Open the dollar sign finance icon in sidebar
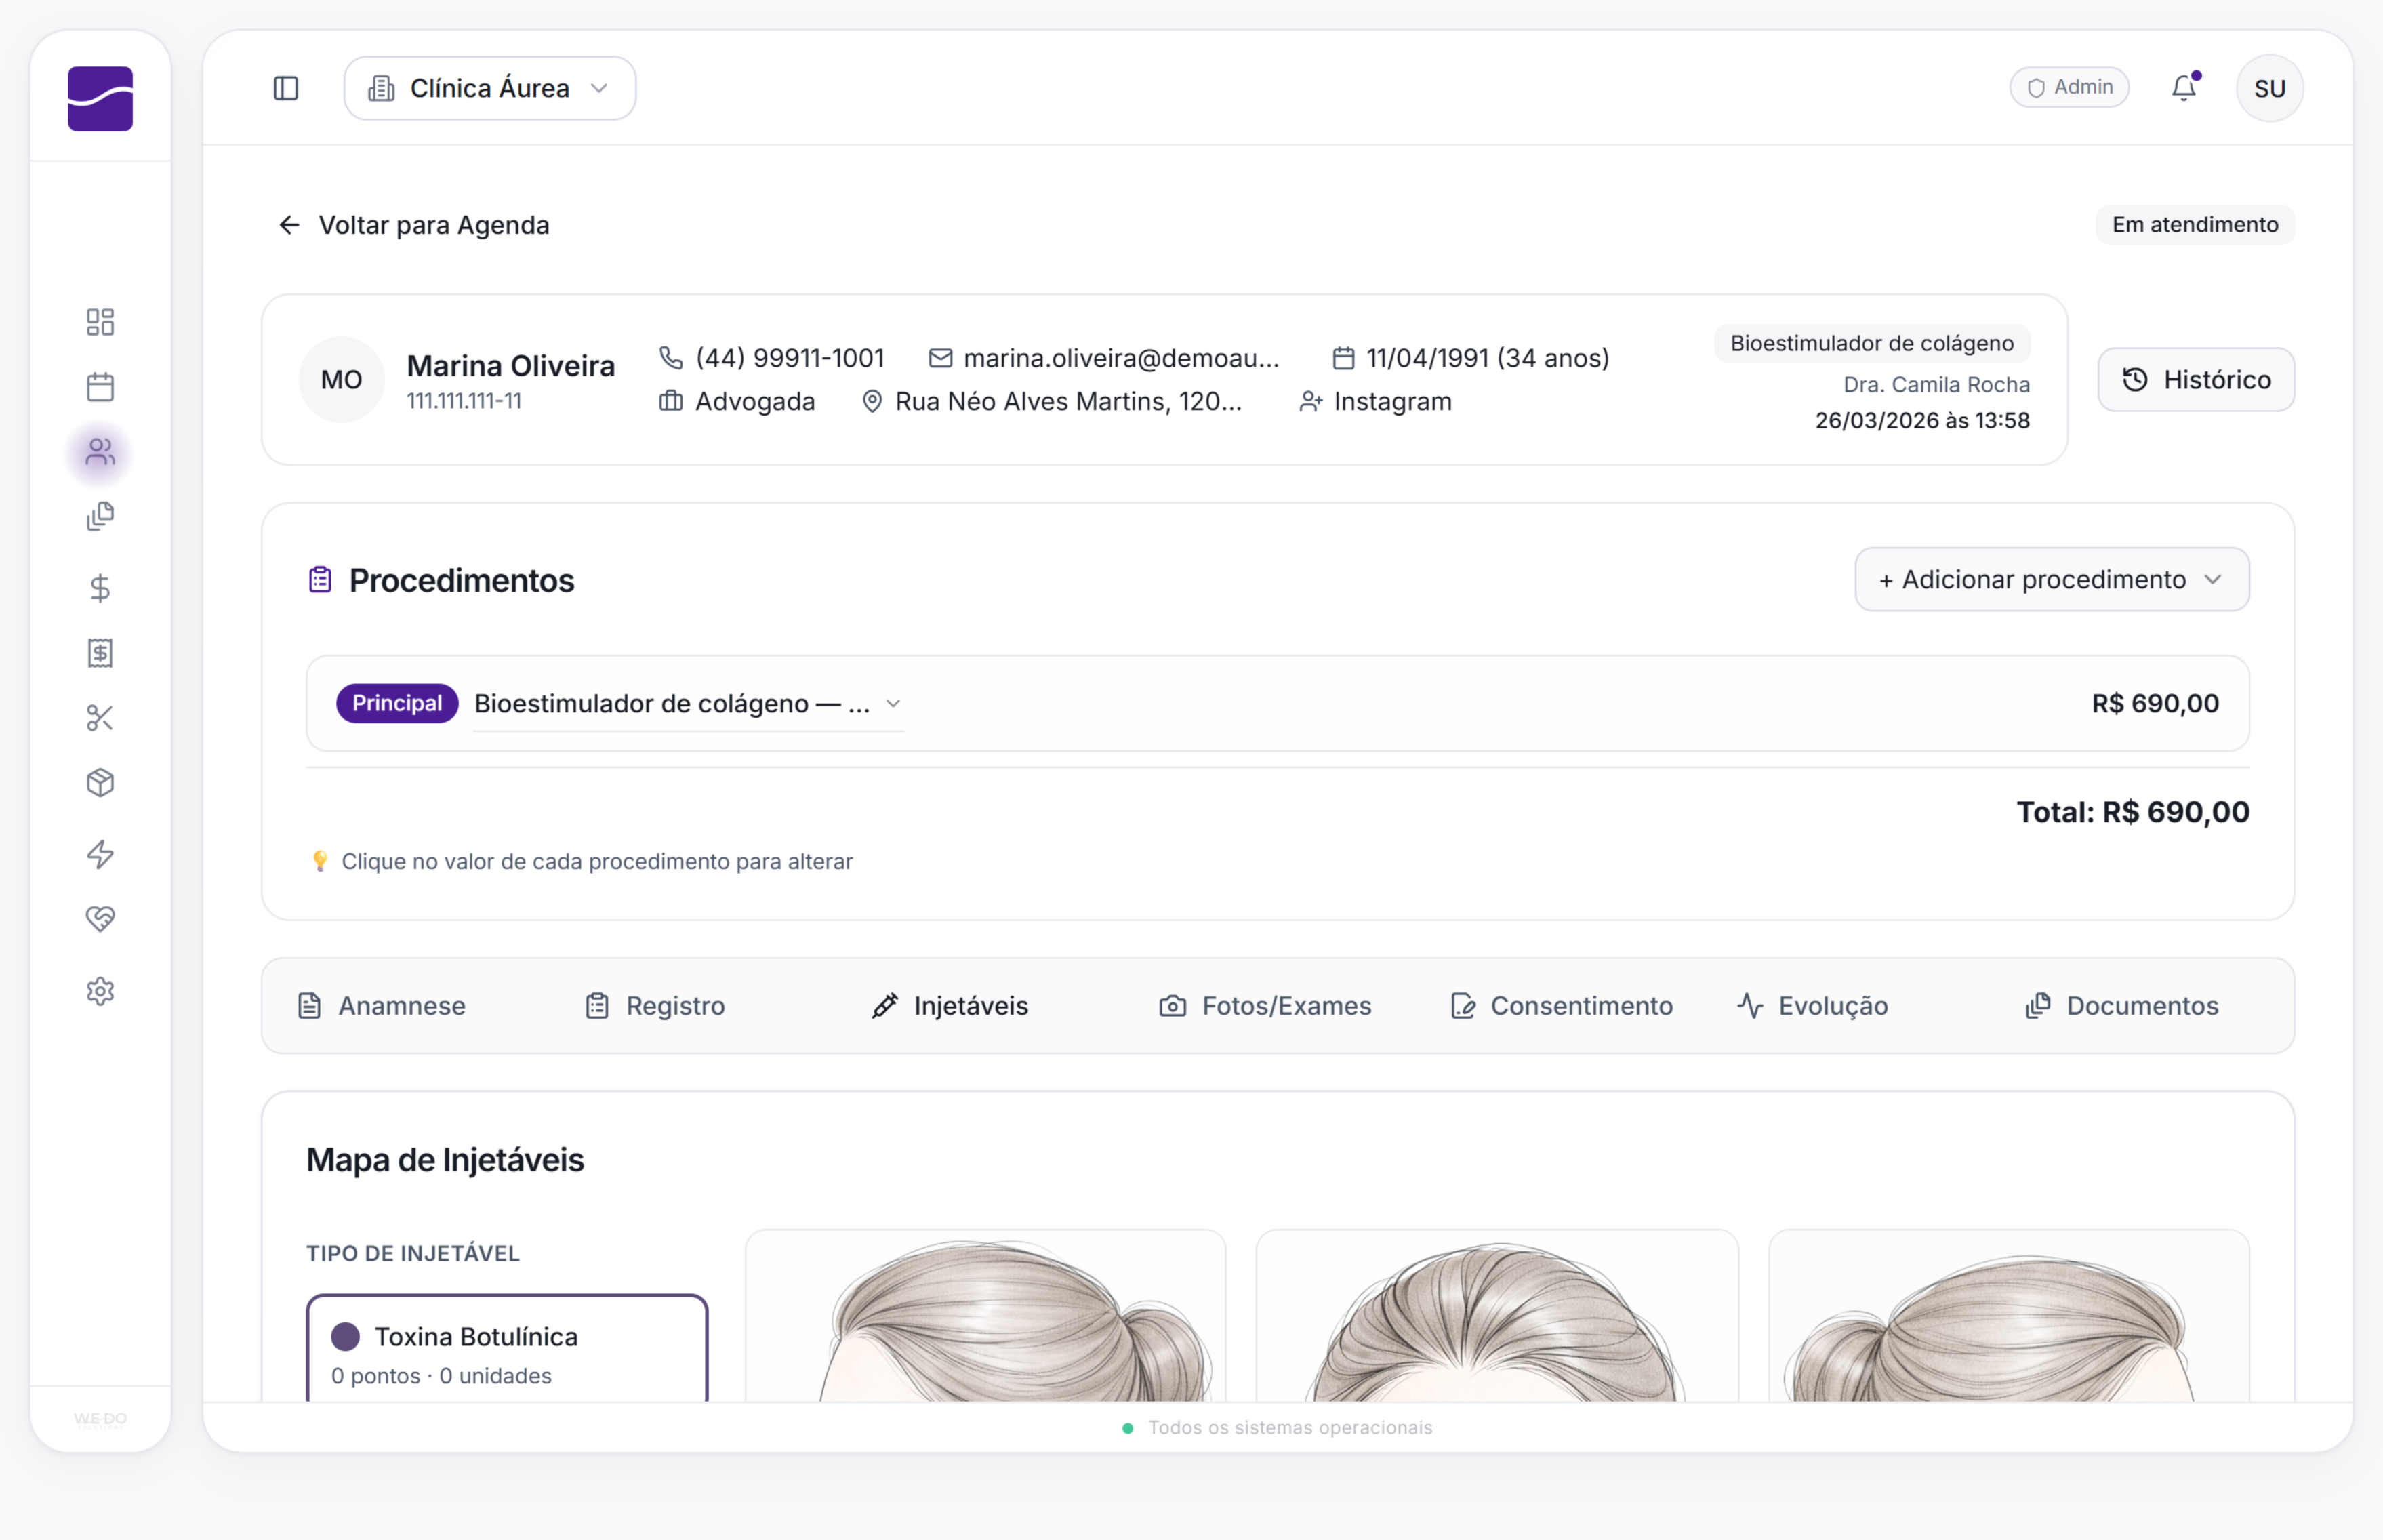 pyautogui.click(x=100, y=588)
